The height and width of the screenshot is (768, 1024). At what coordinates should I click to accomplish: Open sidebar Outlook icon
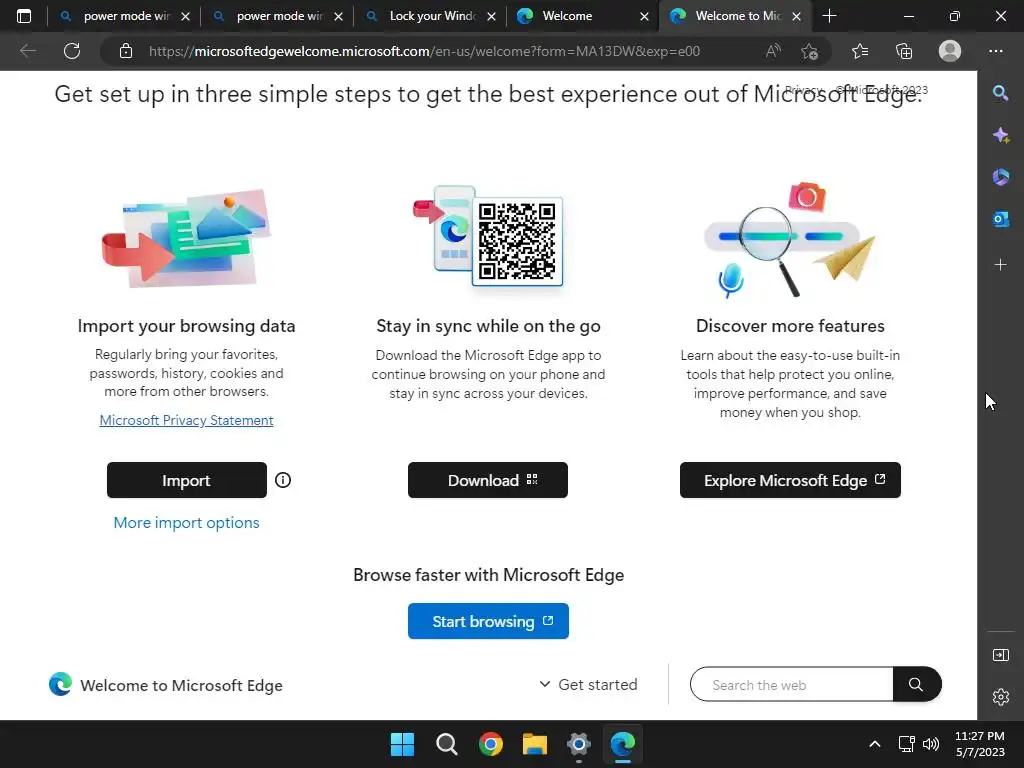coord(1000,219)
